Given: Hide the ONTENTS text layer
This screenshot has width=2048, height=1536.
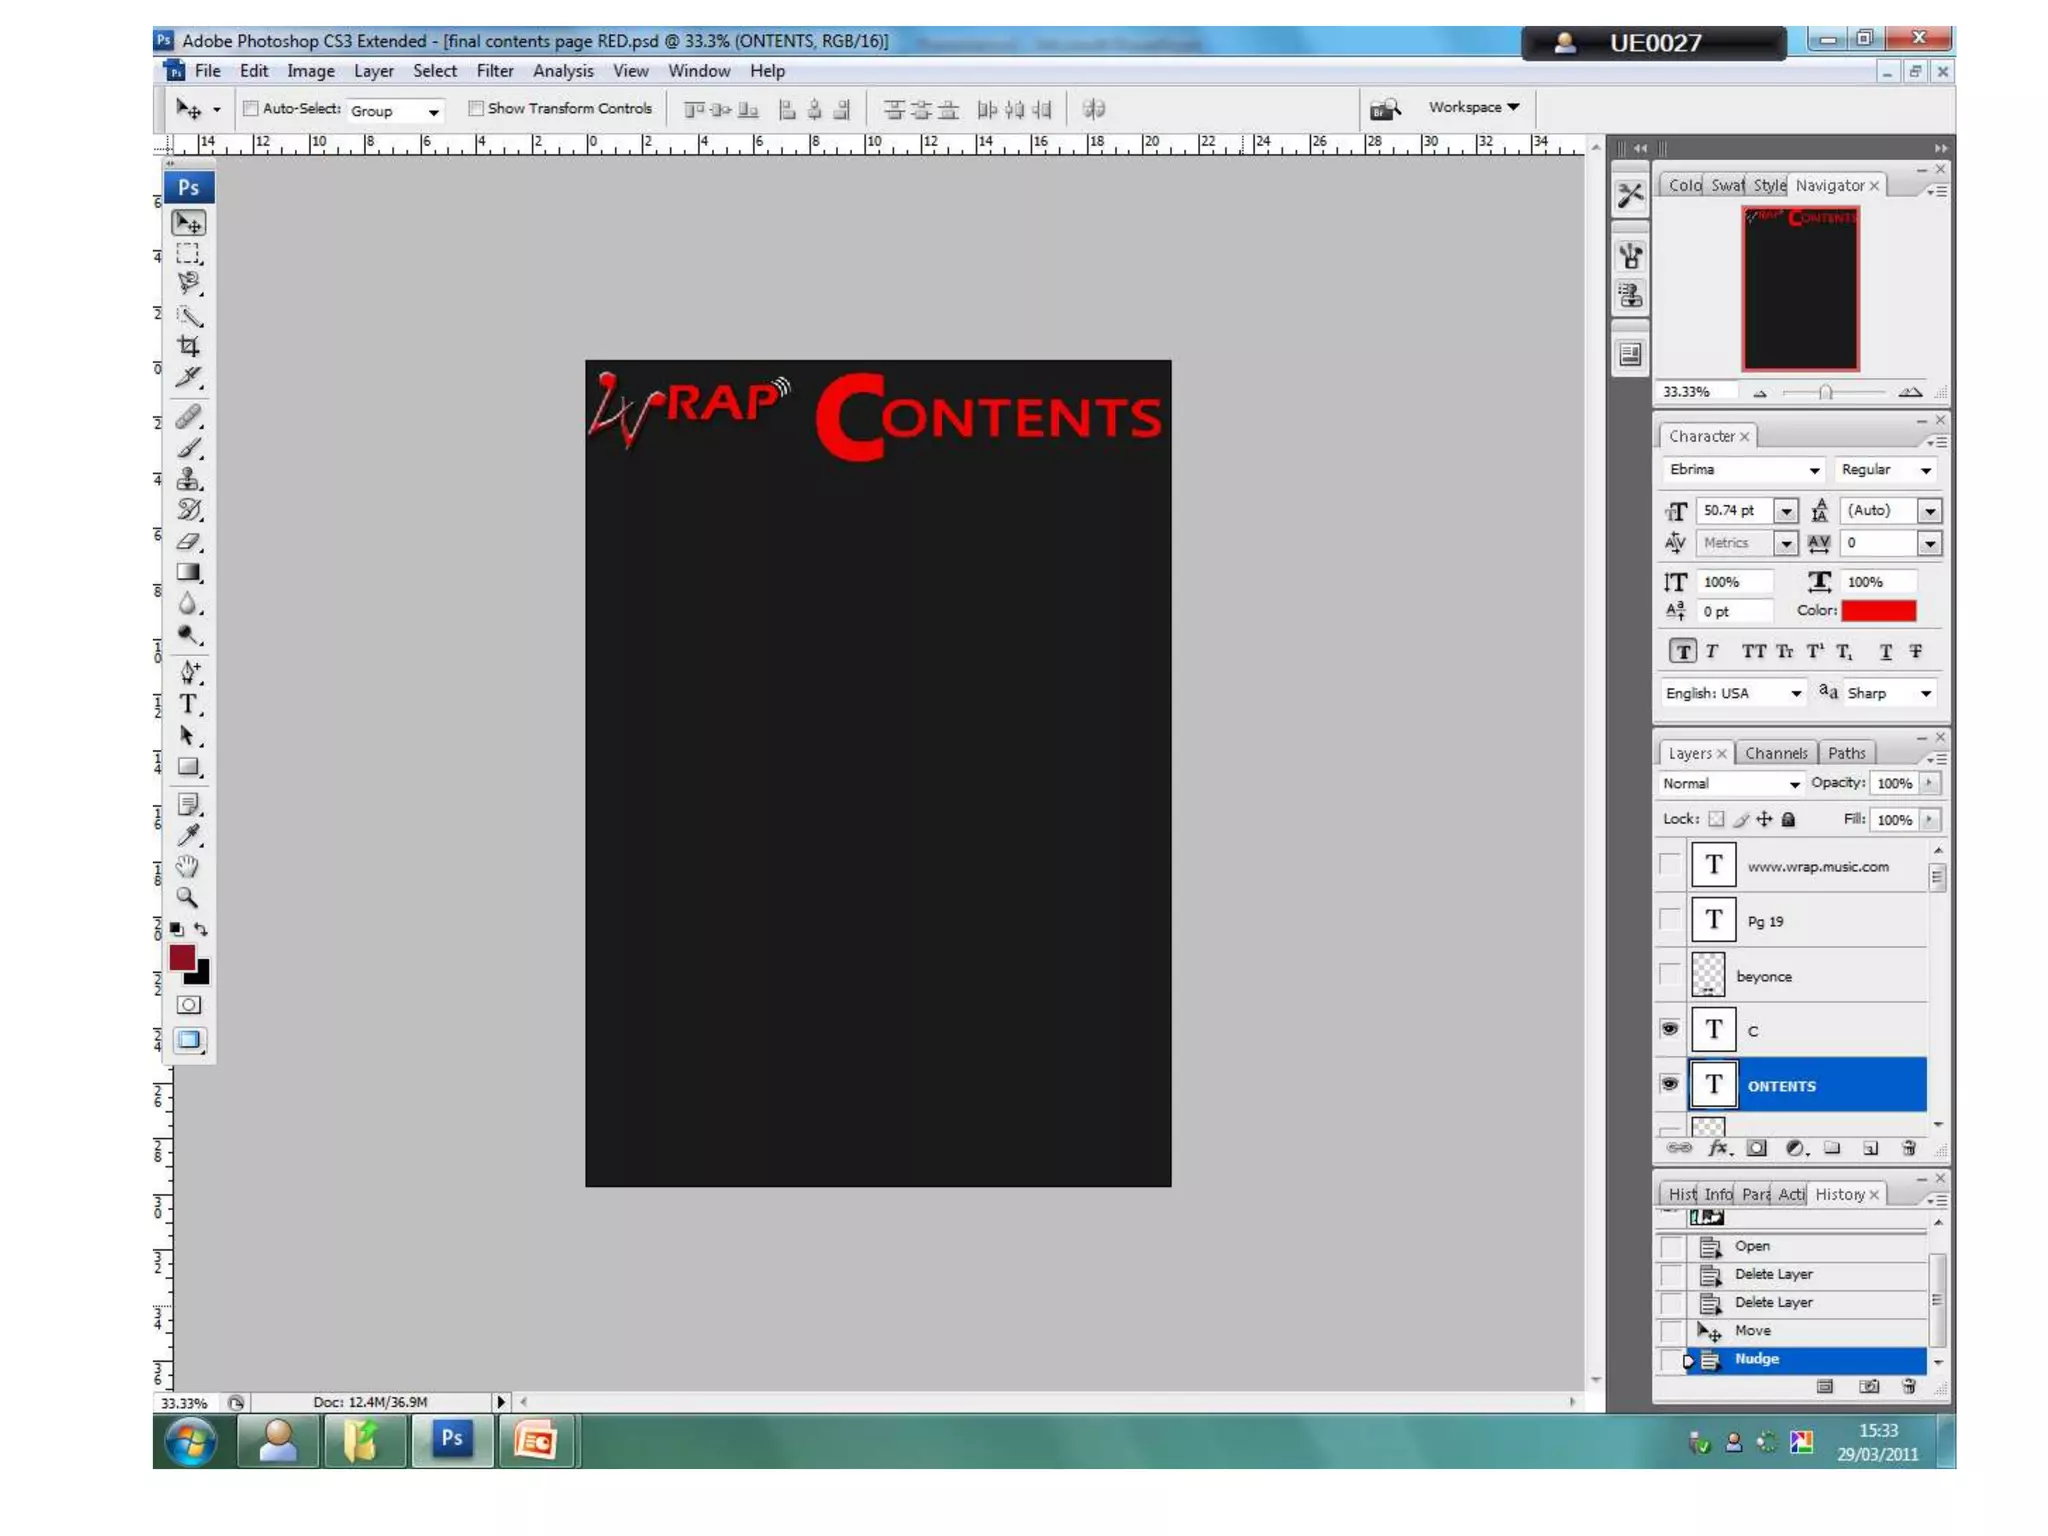Looking at the screenshot, I should (1669, 1084).
